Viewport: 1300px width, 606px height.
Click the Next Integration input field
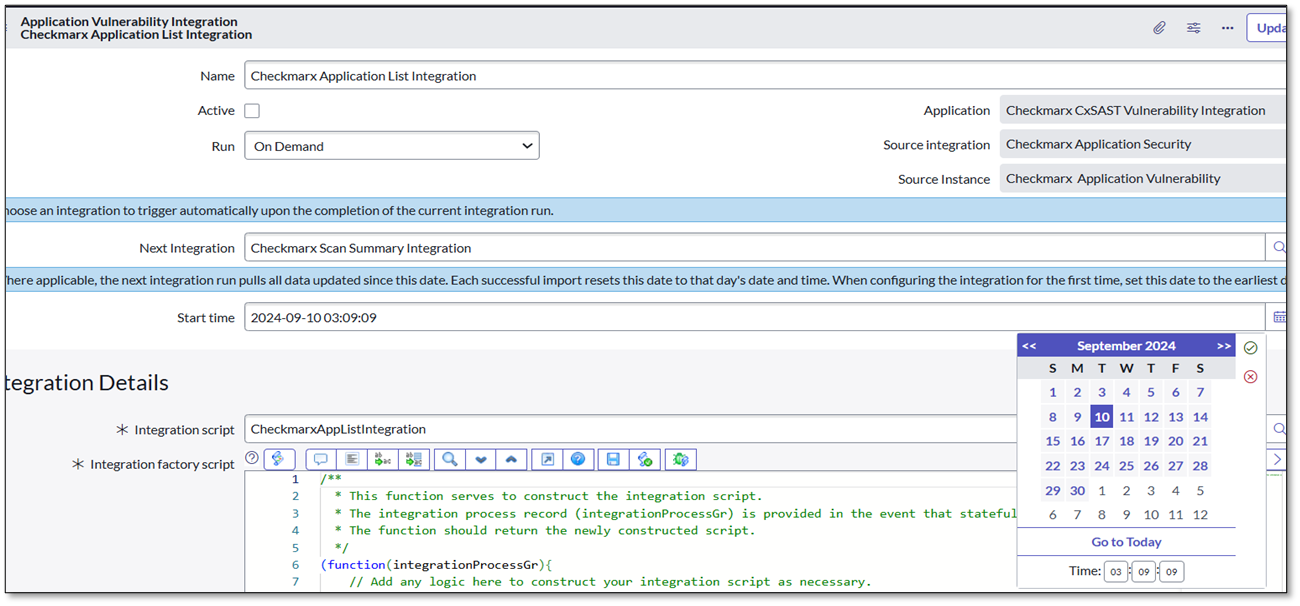click(x=755, y=248)
